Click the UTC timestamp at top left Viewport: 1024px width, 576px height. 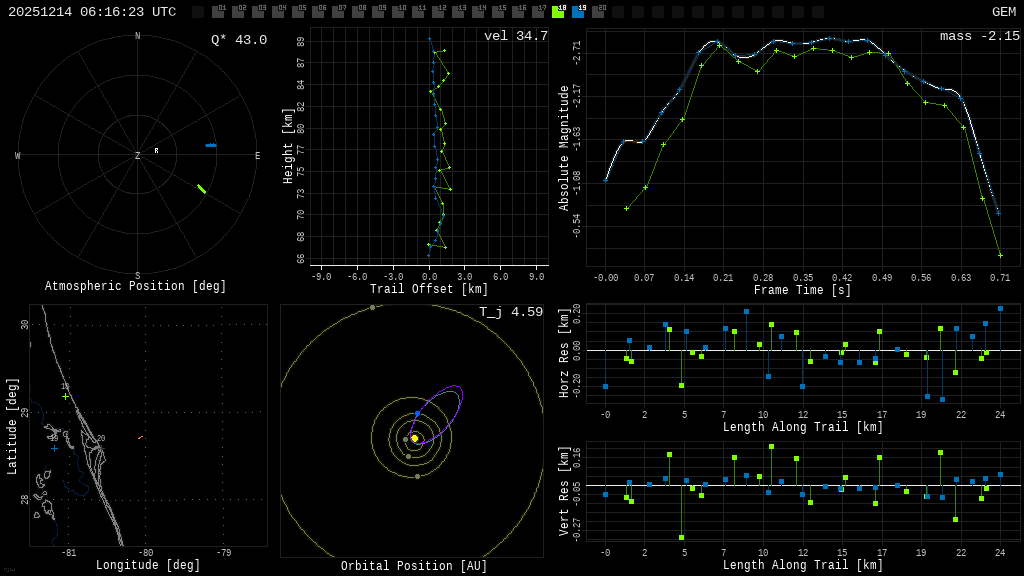(92, 12)
